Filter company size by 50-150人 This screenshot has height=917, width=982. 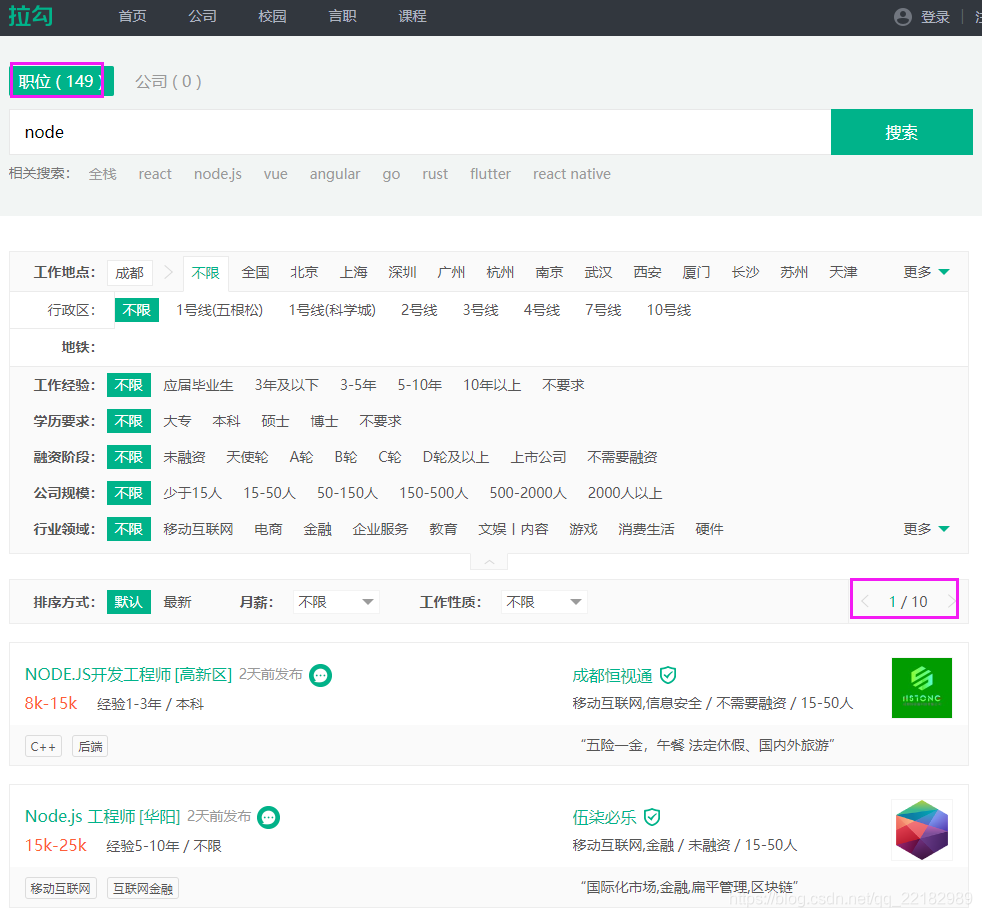pos(348,494)
